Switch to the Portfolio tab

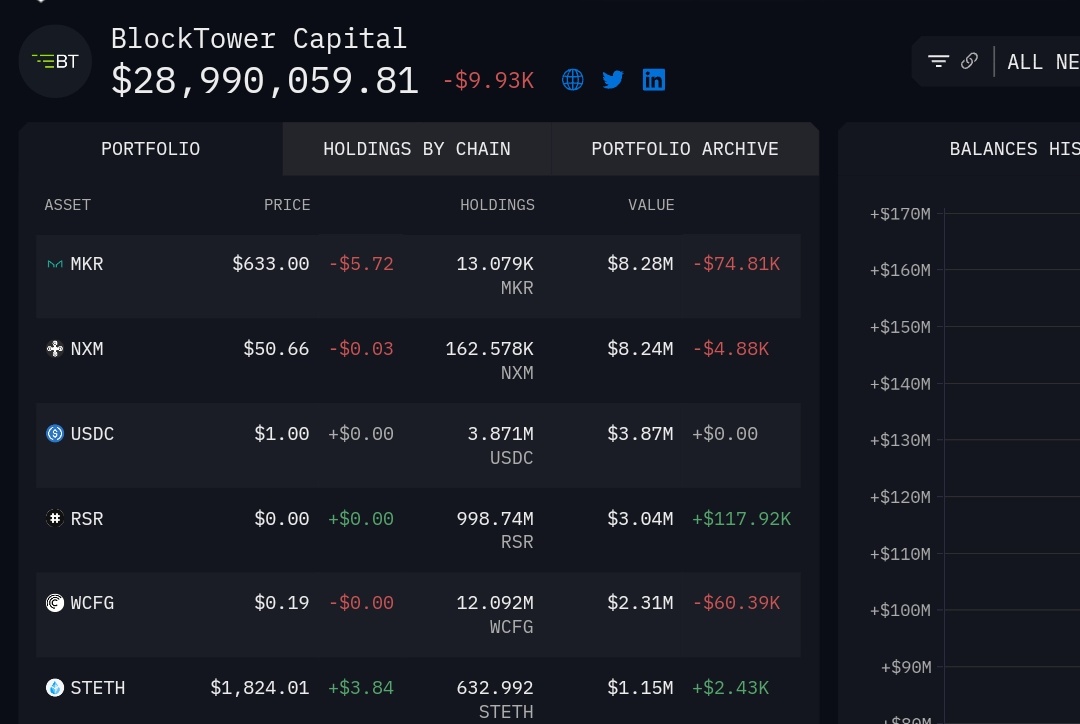click(151, 149)
